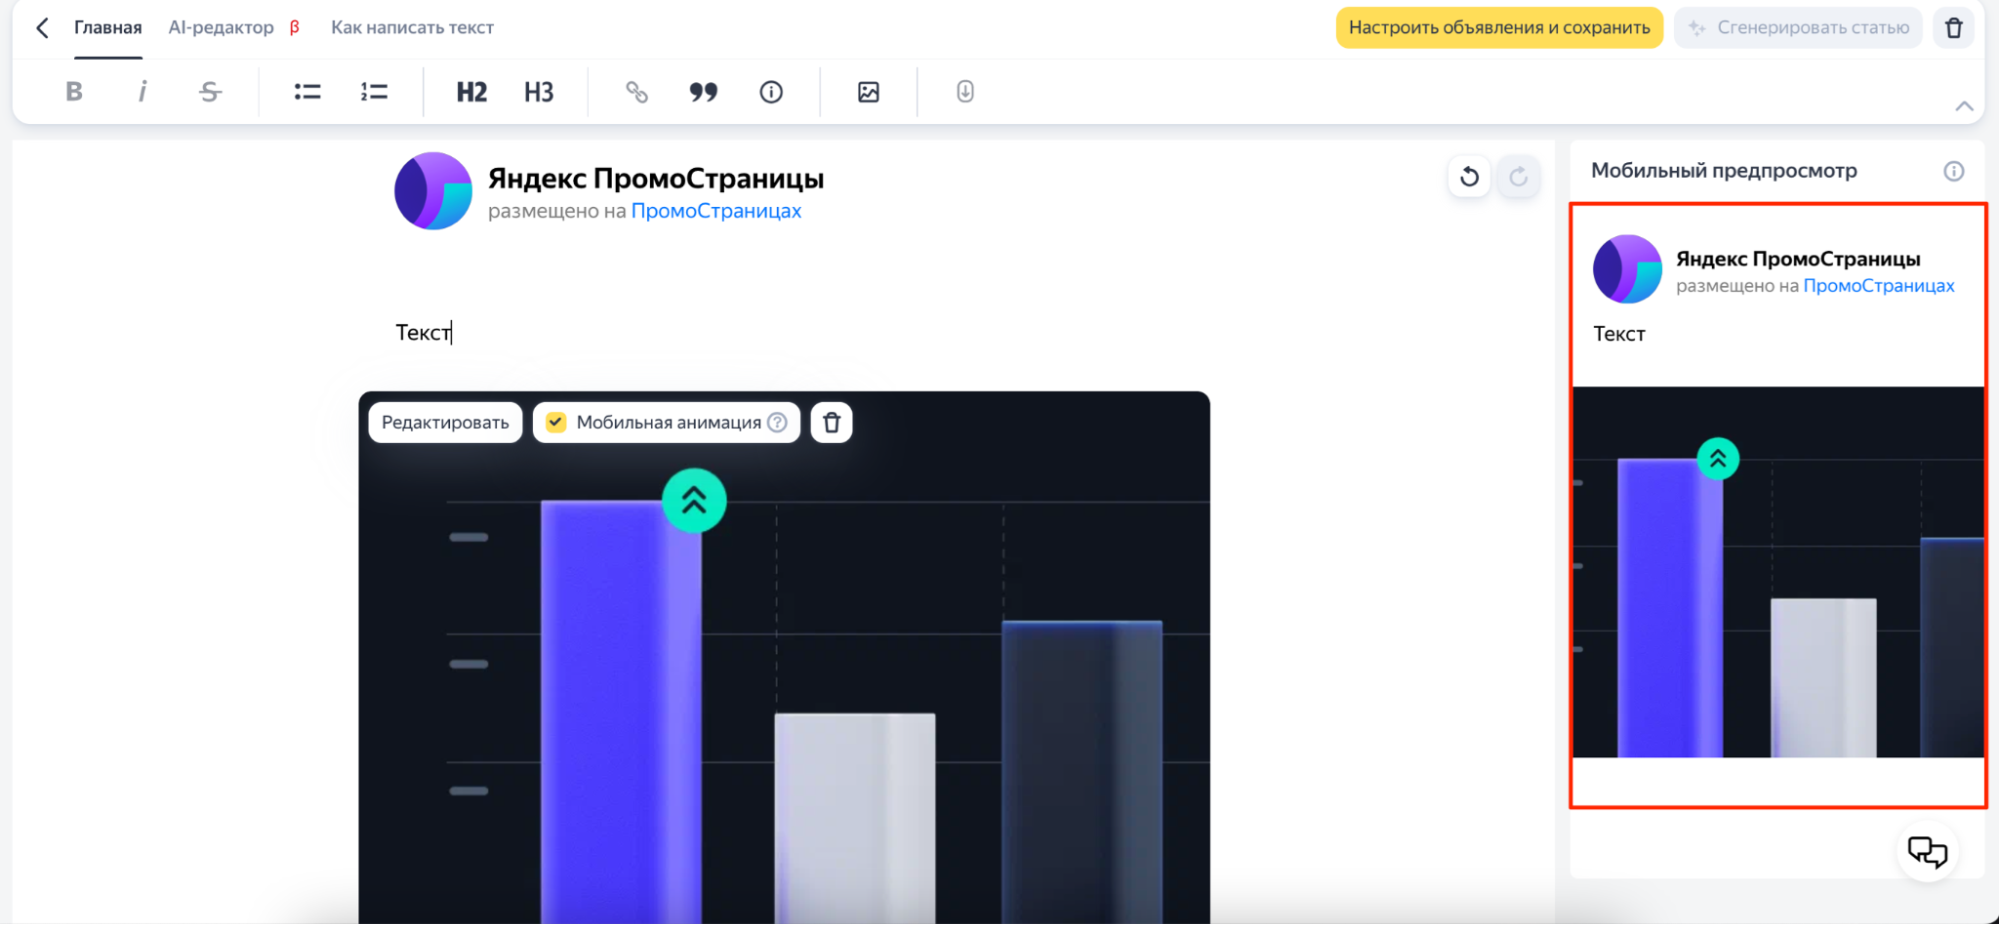
Task: Click the Яндекс ПромоСтраницы logo in editor
Action: tap(433, 191)
